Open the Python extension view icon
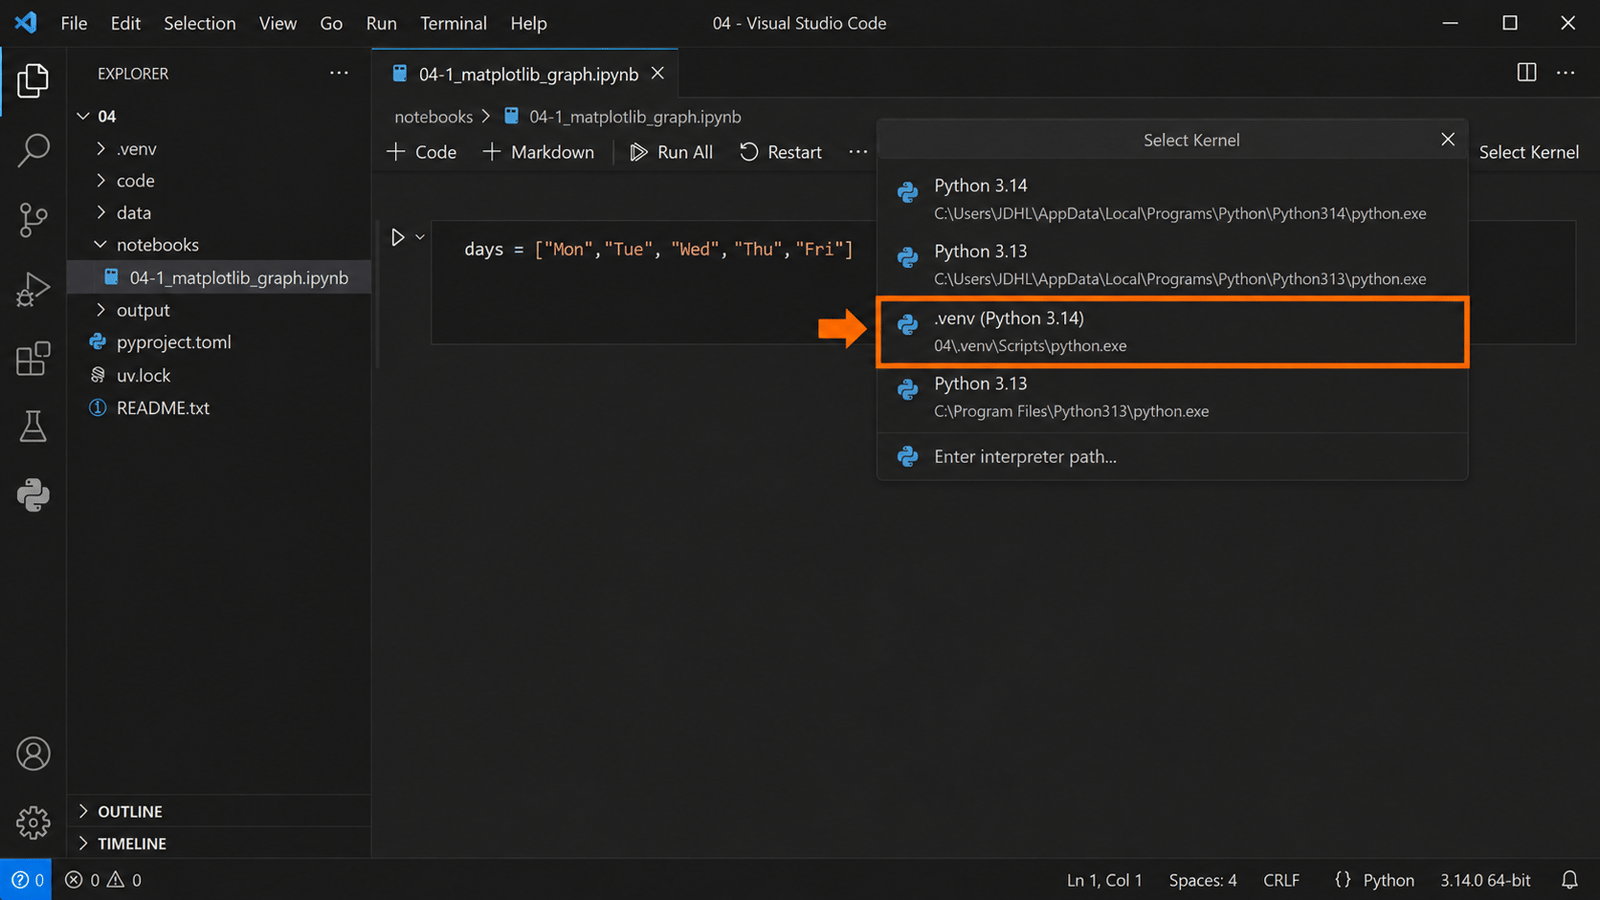1600x900 pixels. tap(33, 495)
